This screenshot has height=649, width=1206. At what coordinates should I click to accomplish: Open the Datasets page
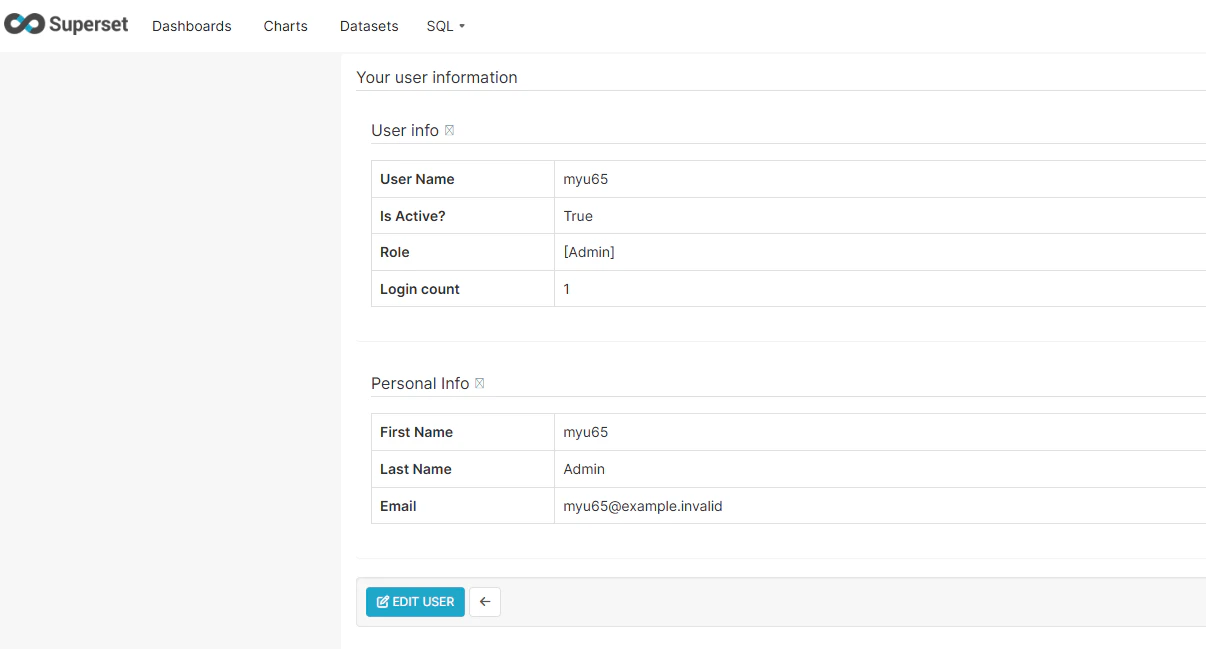click(369, 26)
